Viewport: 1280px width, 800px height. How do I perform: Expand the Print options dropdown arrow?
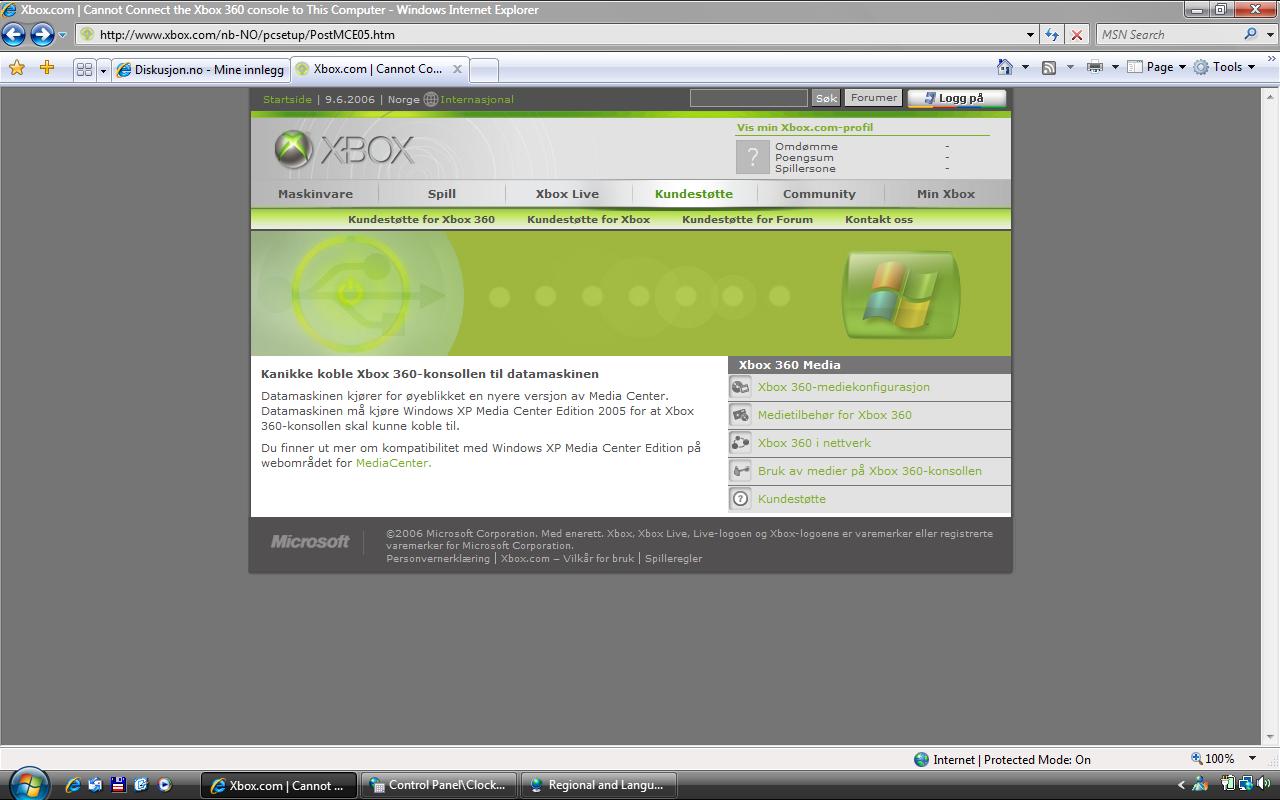coord(1115,67)
